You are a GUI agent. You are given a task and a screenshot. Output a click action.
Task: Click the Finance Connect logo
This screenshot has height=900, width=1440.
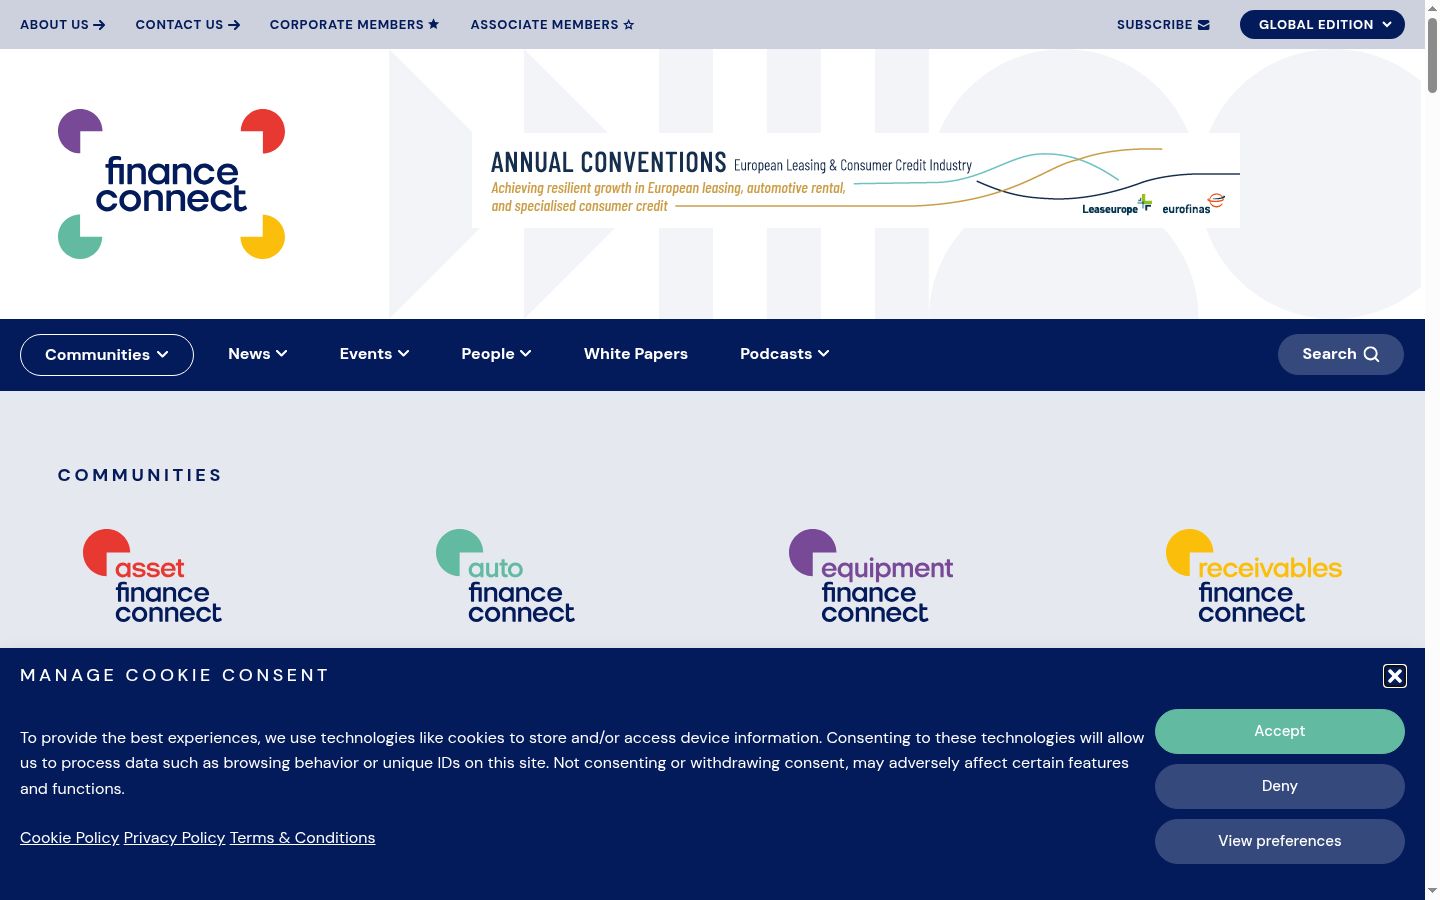pyautogui.click(x=171, y=184)
